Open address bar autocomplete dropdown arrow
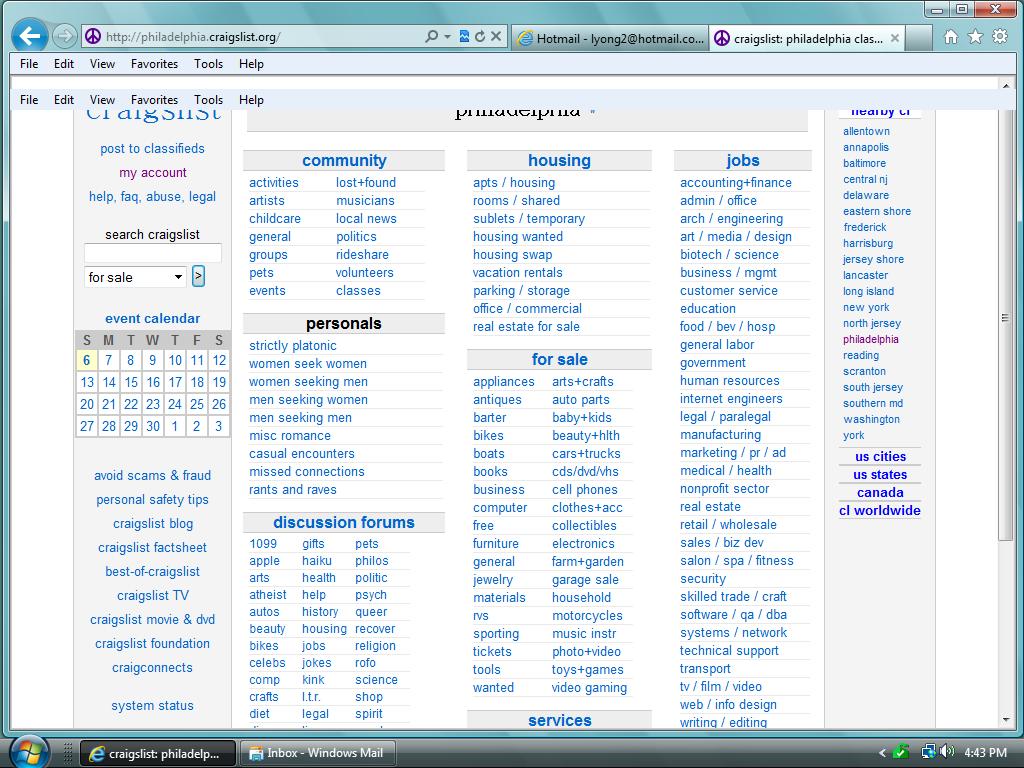The width and height of the screenshot is (1024, 768). [x=447, y=37]
